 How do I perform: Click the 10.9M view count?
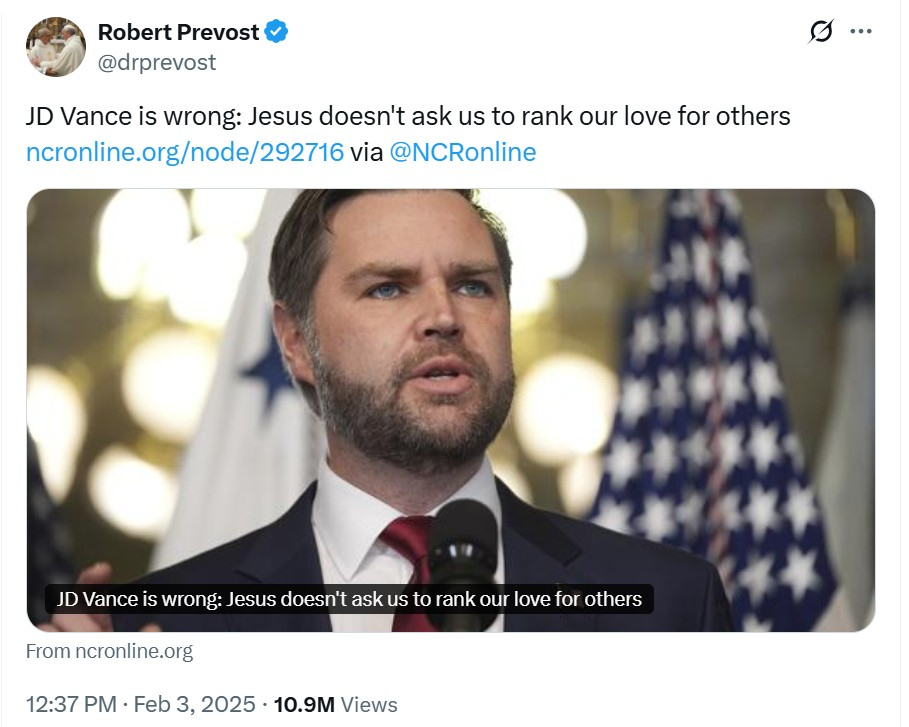303,704
